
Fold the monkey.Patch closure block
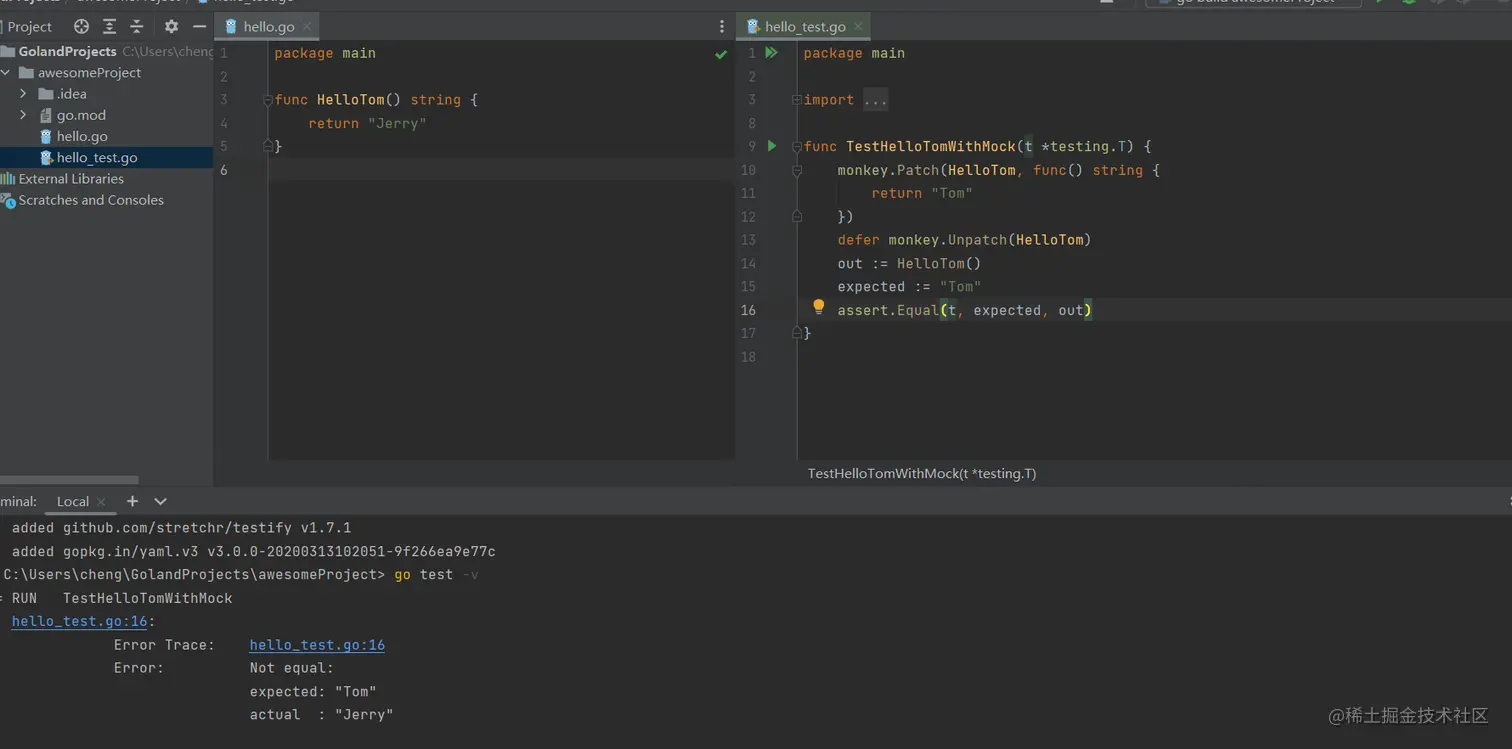coord(797,170)
